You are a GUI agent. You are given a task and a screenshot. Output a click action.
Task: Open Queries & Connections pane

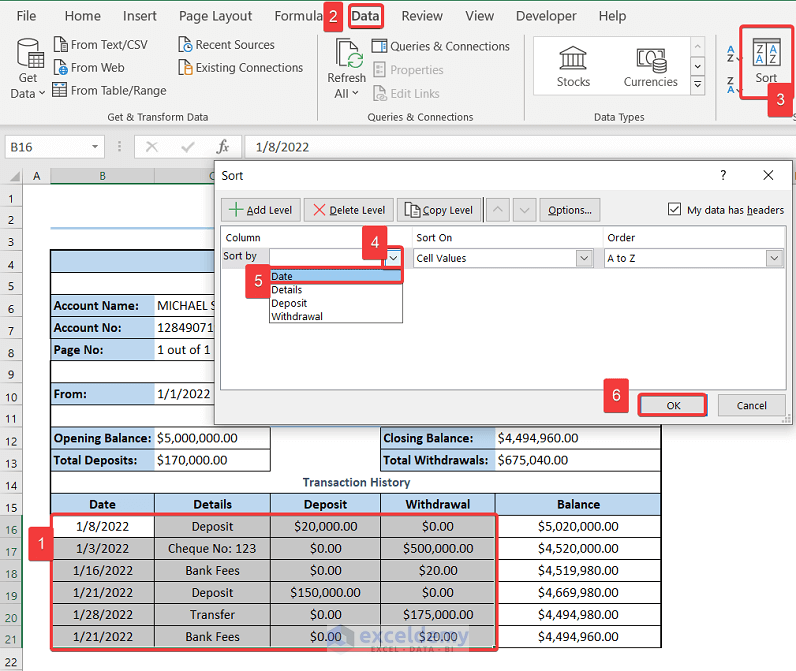[441, 46]
